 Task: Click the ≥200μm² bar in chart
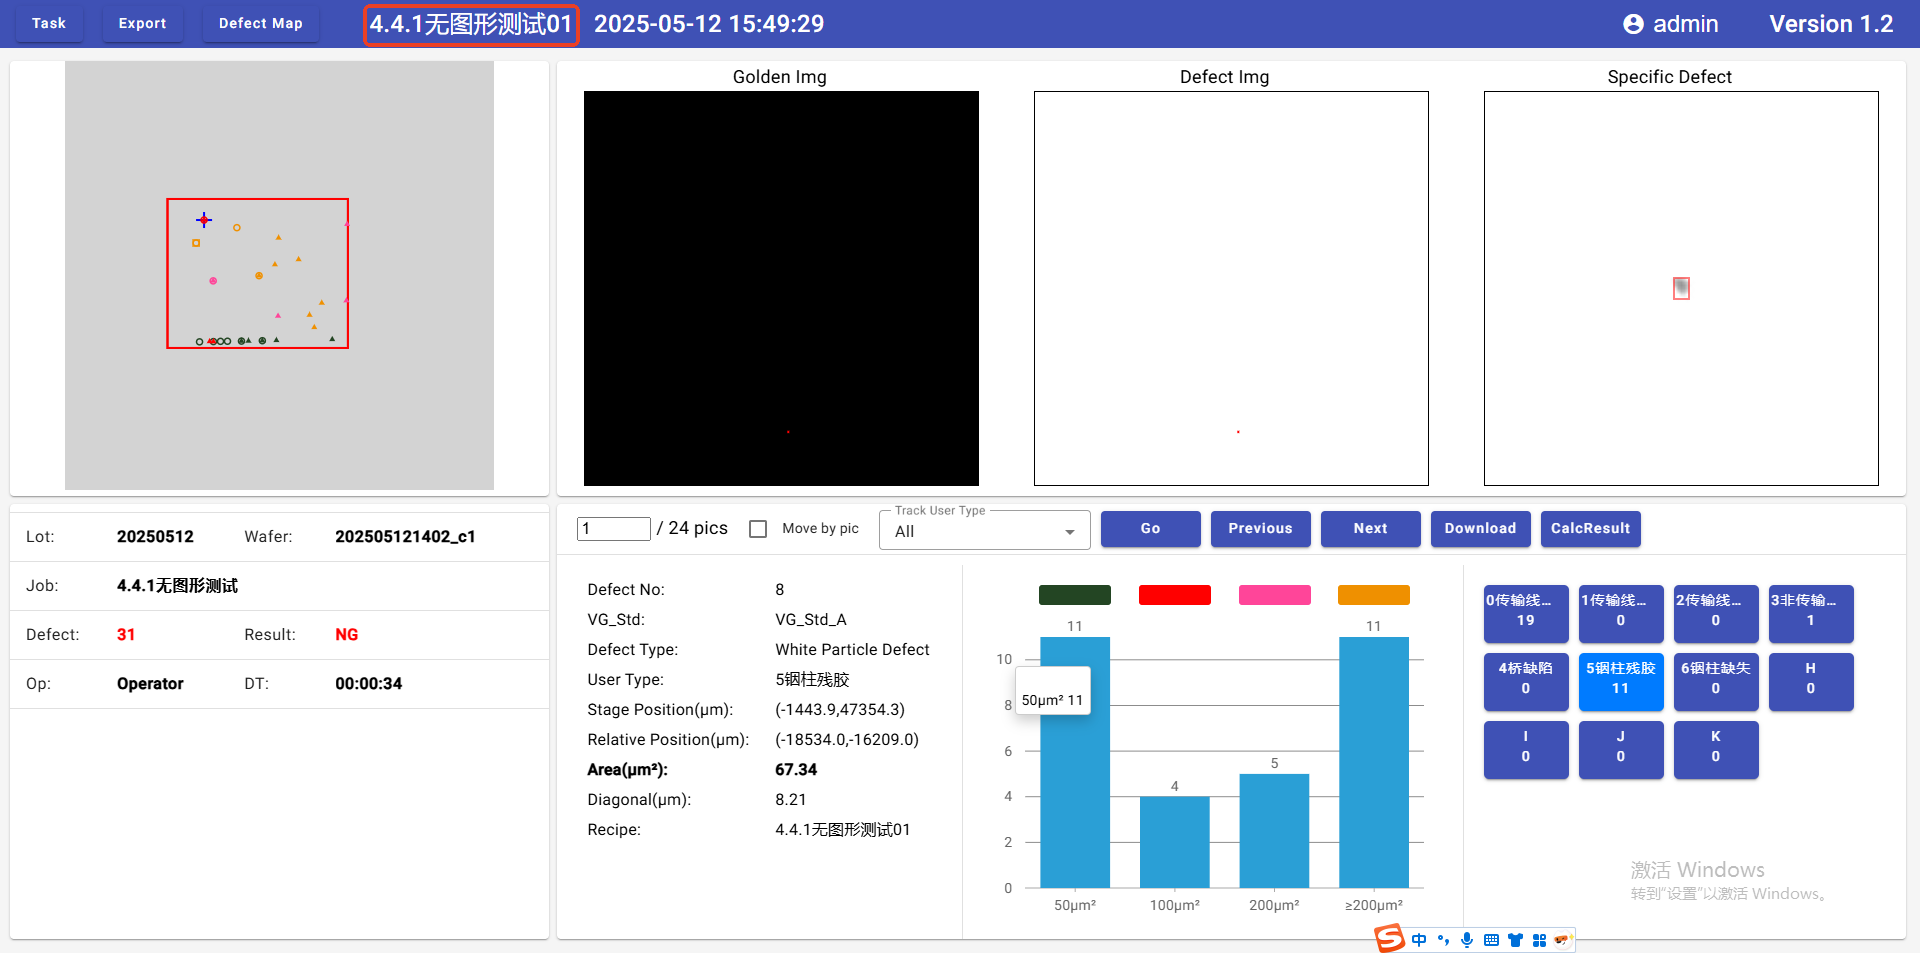click(1373, 761)
